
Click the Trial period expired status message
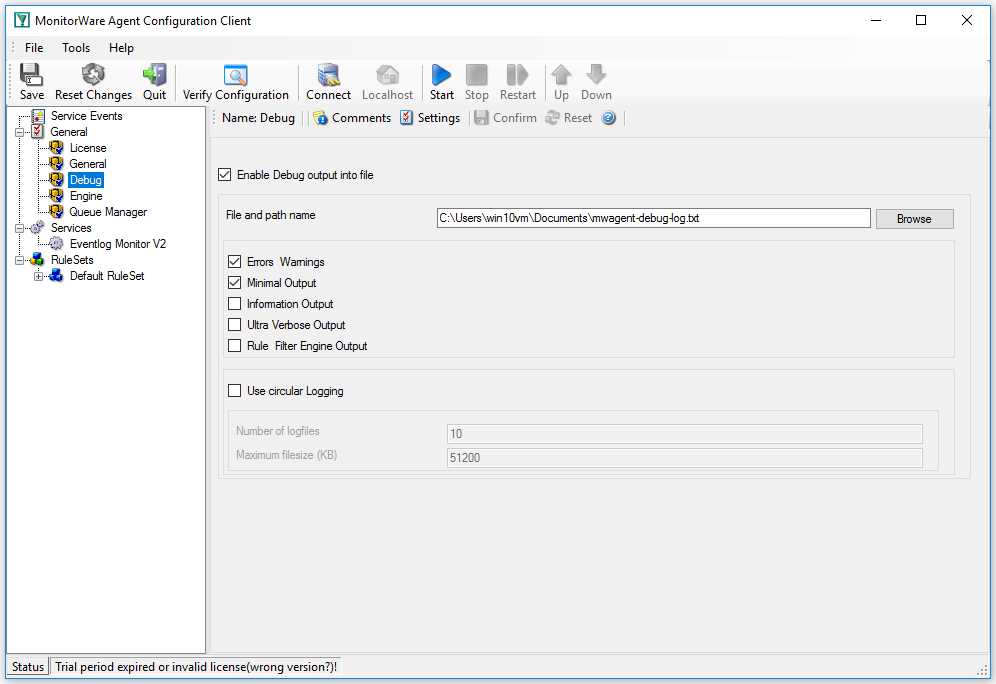click(196, 667)
